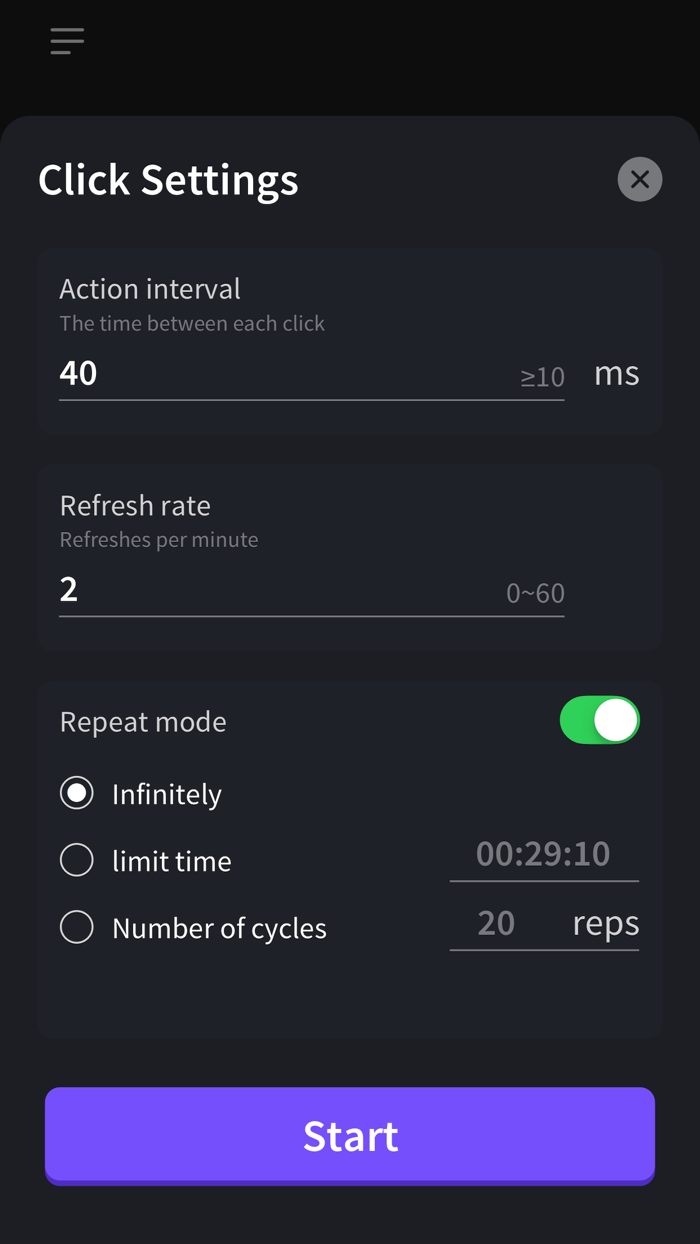
Task: Click the Start button
Action: coord(350,1135)
